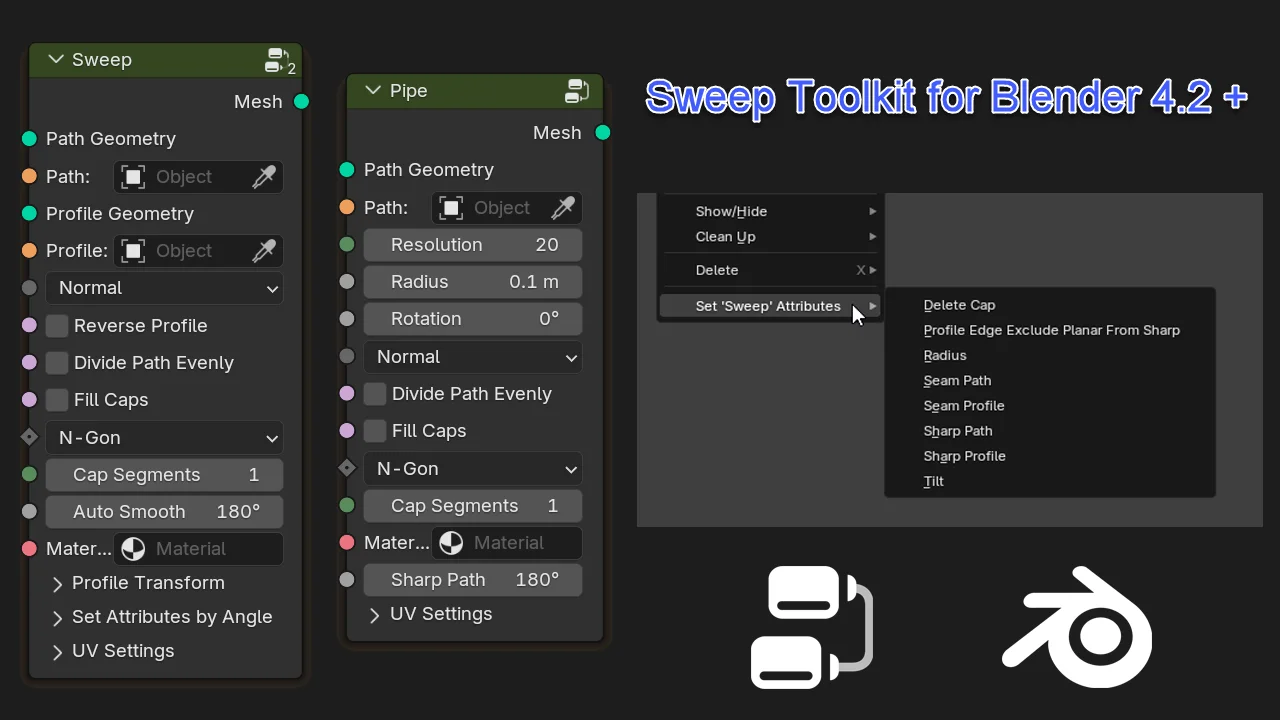
Task: Click the material preview sphere in Pipe Material field
Action: click(x=450, y=542)
